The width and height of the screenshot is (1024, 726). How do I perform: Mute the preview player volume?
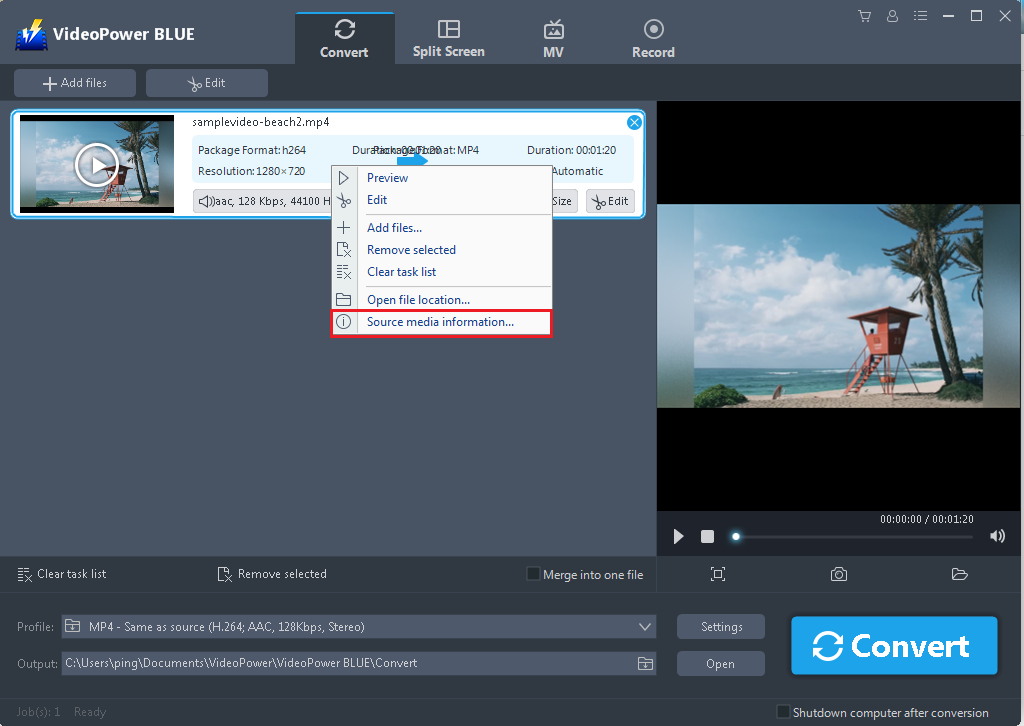click(x=997, y=536)
